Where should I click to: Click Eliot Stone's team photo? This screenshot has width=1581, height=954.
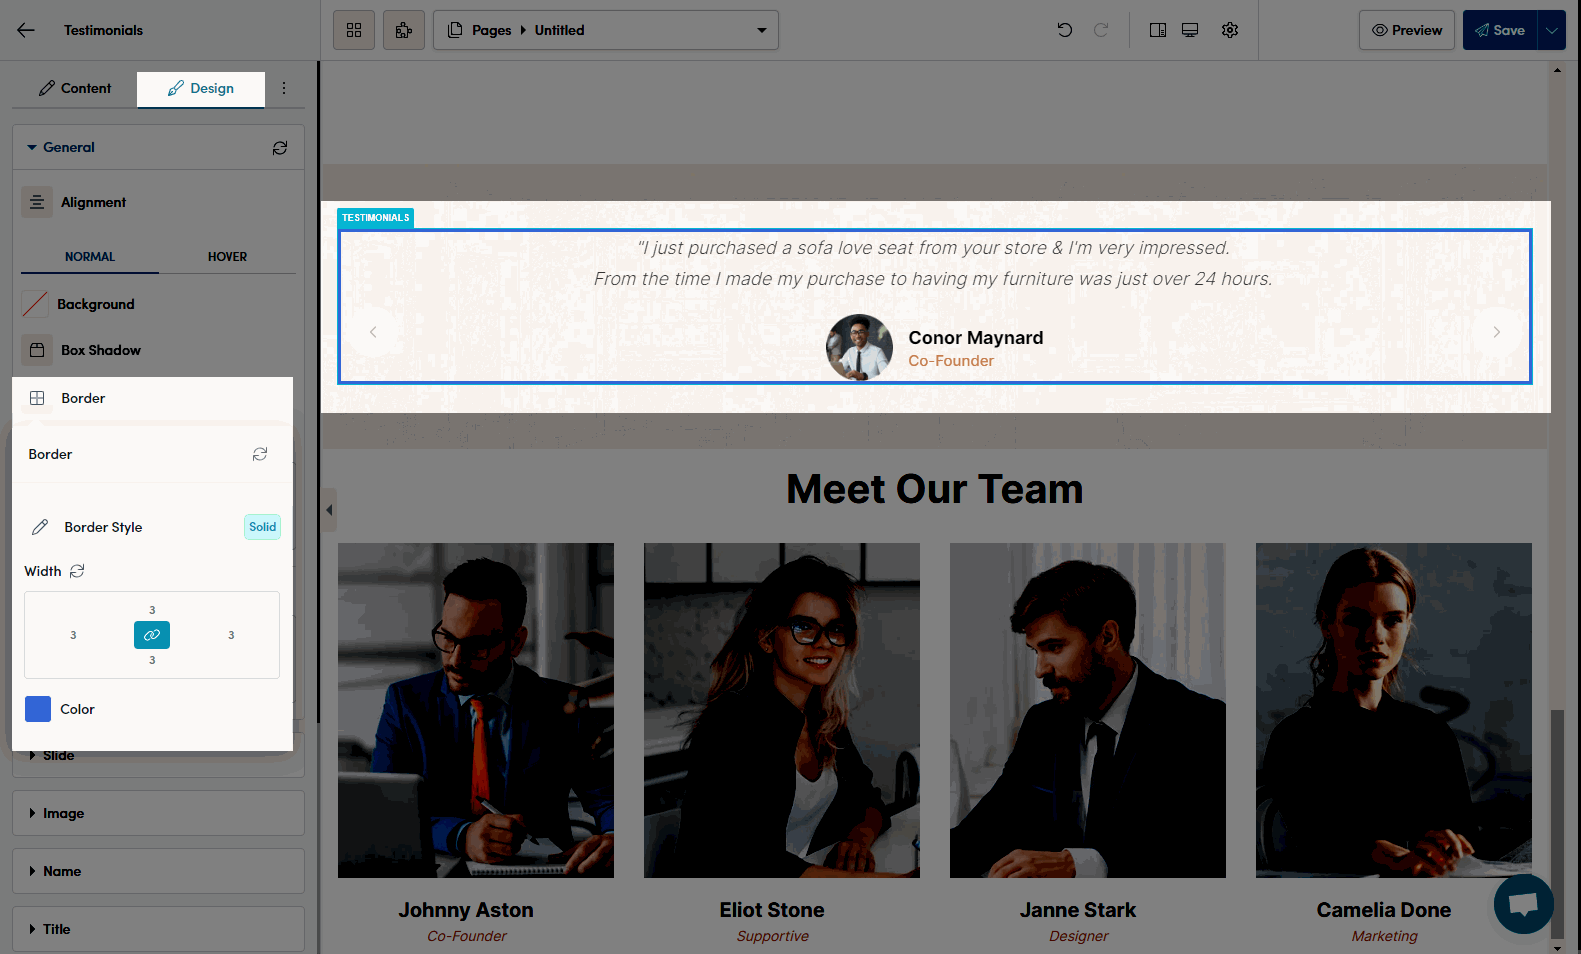coord(782,710)
